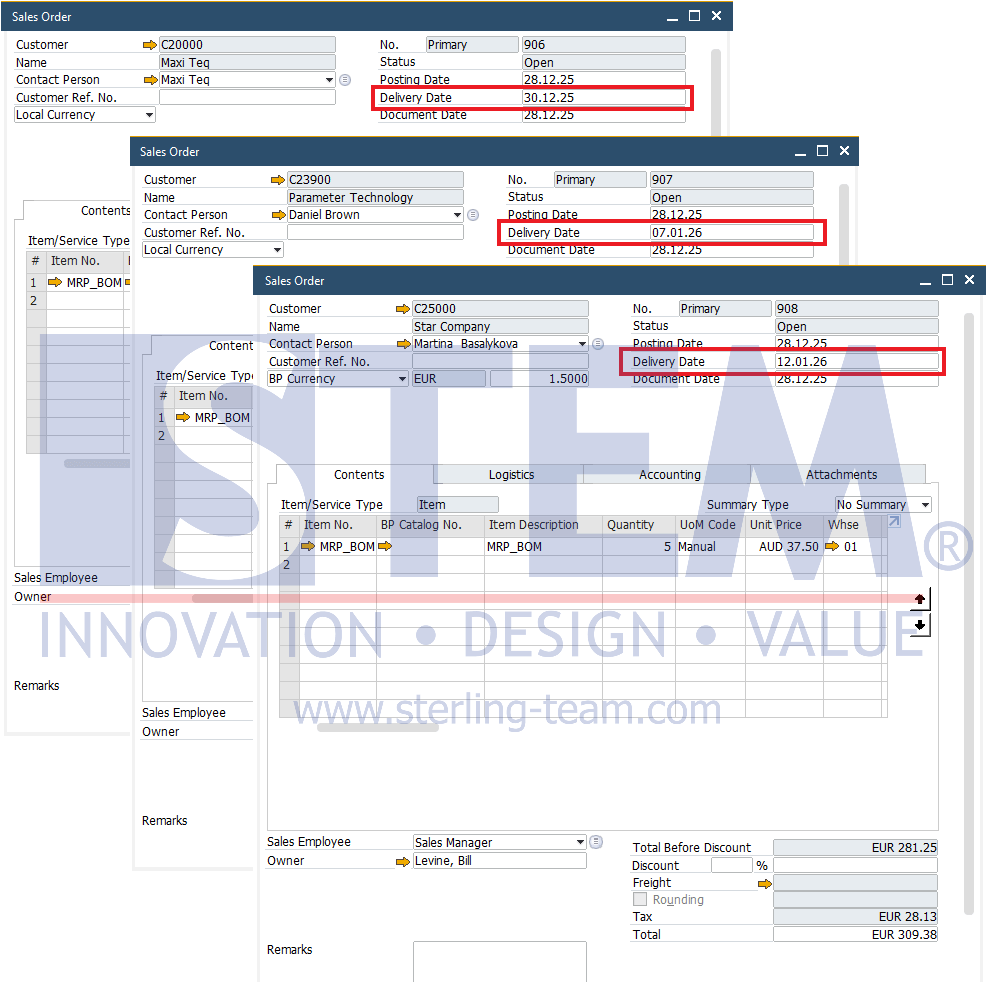The width and height of the screenshot is (987, 982).
Task: Click the link arrow beside Martina Basalykova contact
Action: click(x=404, y=344)
